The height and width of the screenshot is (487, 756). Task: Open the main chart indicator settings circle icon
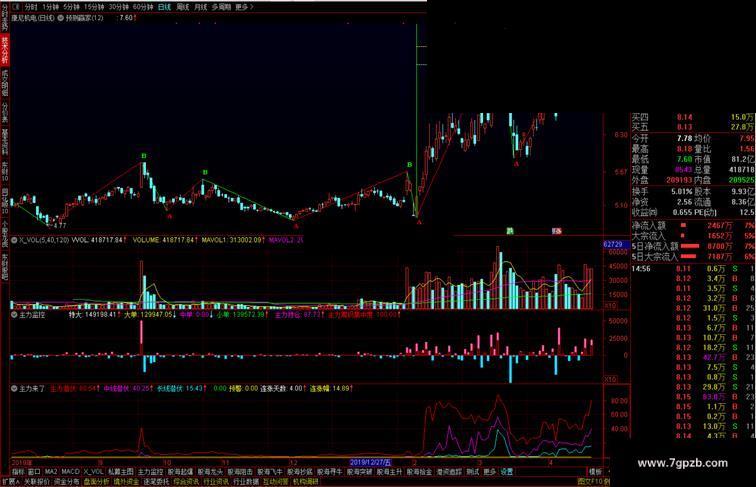click(x=61, y=18)
